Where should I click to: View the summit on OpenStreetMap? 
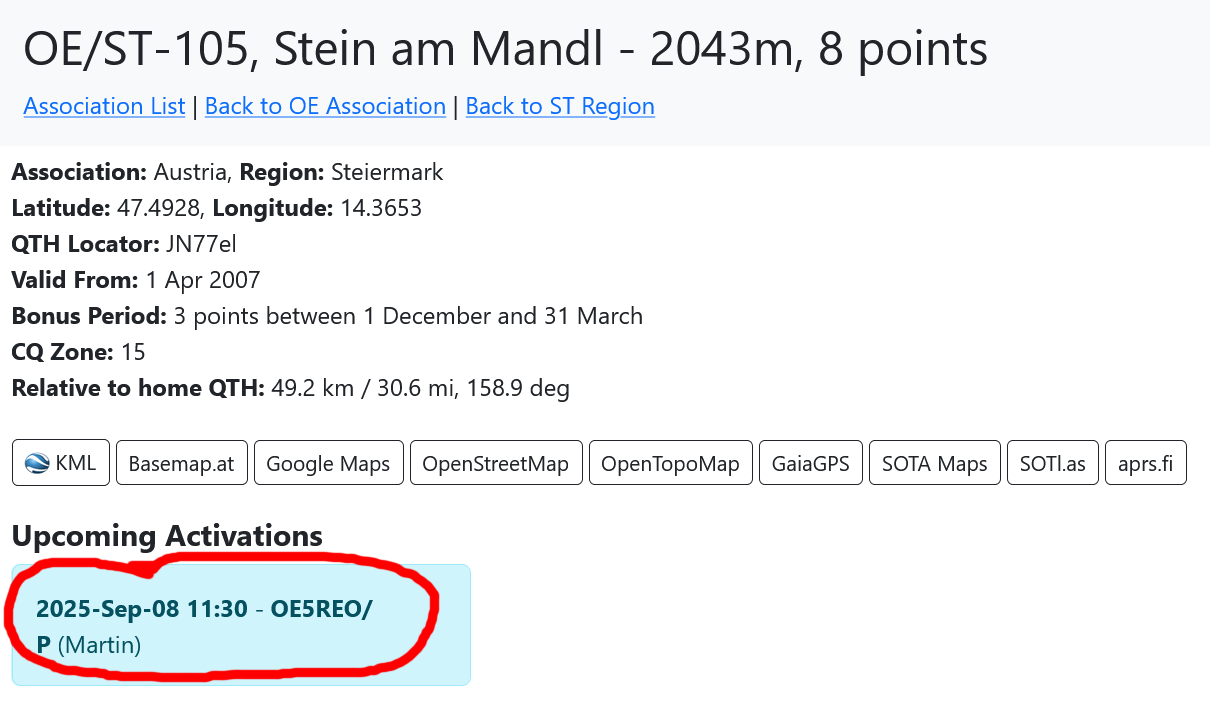[495, 463]
